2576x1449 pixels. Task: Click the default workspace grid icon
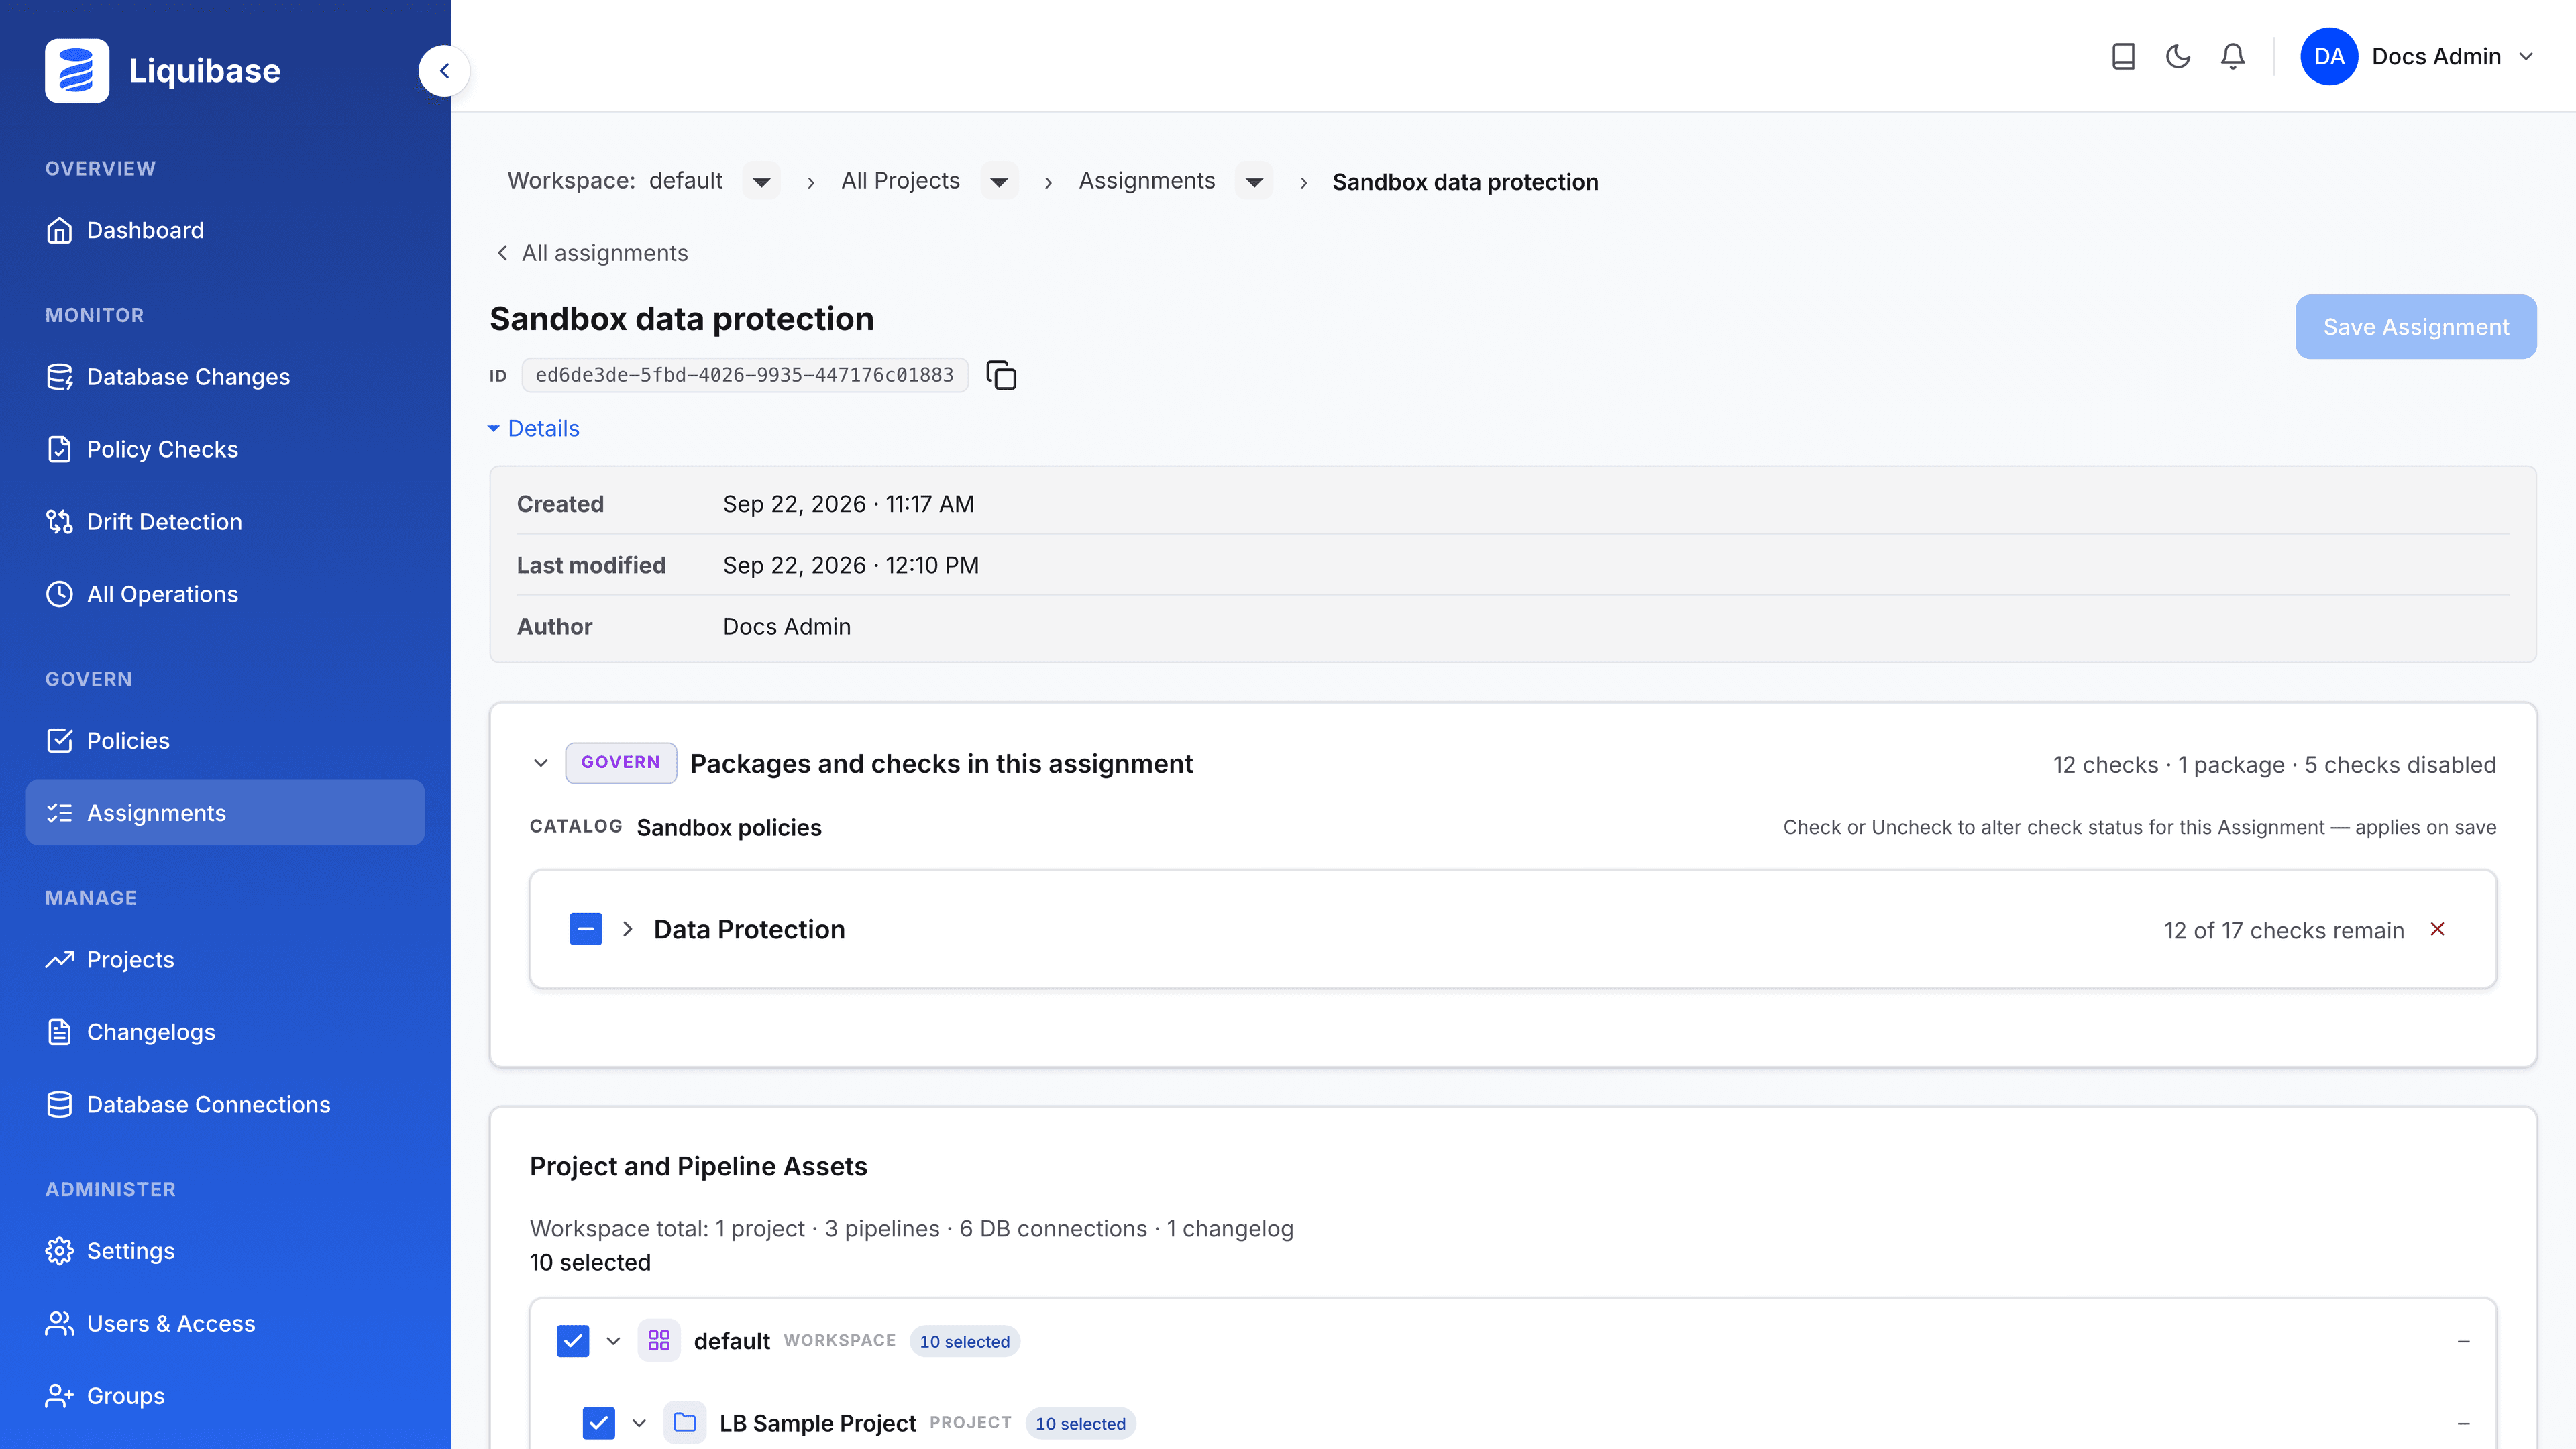click(x=659, y=1341)
